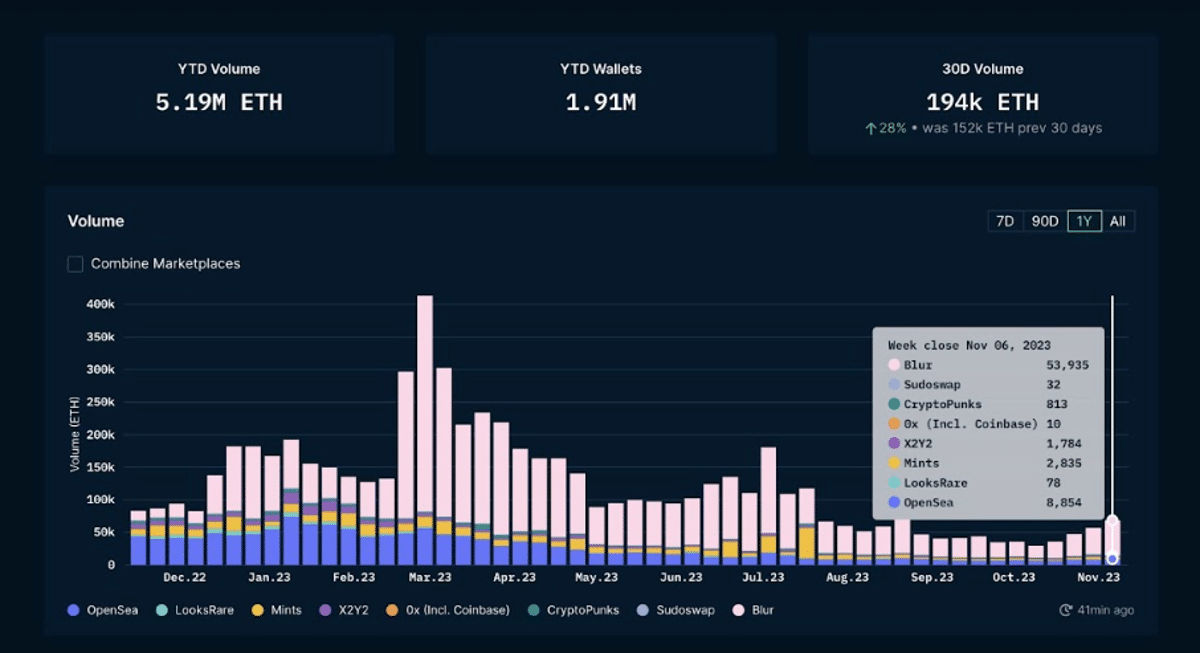Select the All time range option
1200x653 pixels.
pos(1118,221)
